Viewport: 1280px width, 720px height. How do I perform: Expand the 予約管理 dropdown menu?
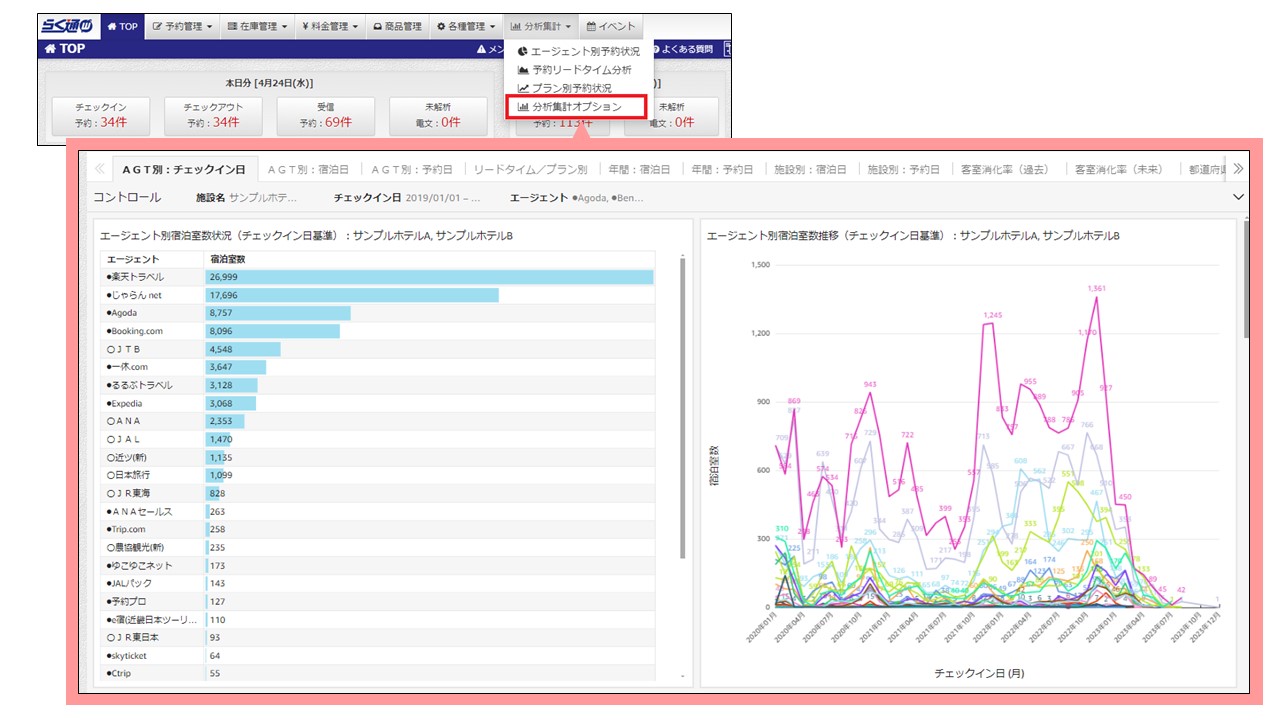point(182,27)
